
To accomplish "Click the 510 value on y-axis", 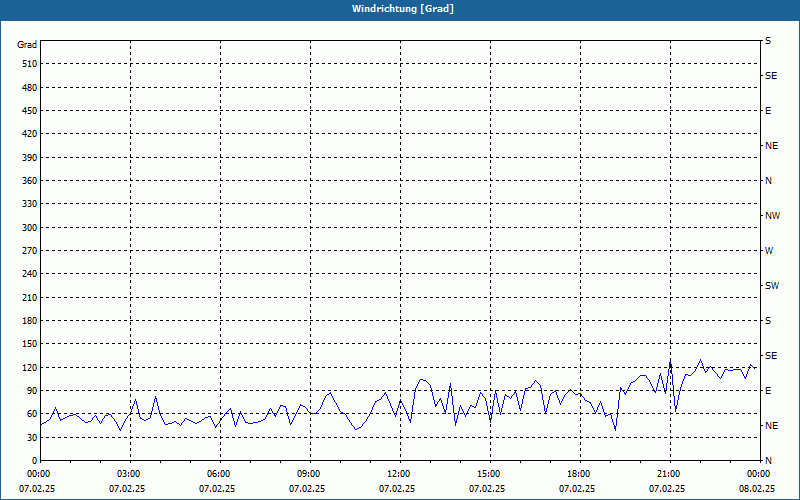I will point(27,64).
